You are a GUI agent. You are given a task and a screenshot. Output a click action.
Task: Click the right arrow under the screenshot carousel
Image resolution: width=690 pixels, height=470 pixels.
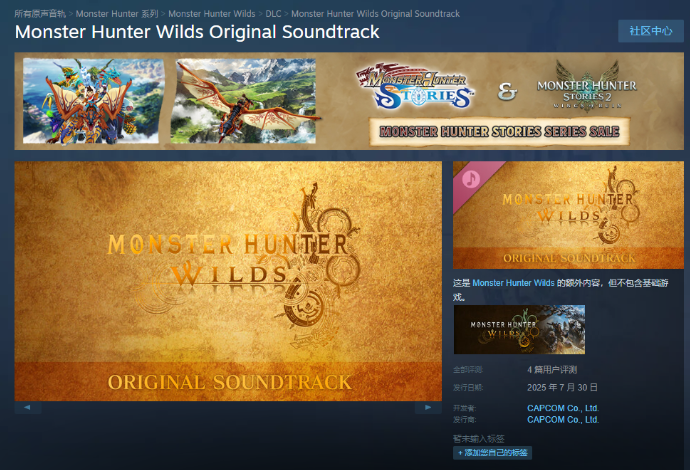tap(428, 408)
